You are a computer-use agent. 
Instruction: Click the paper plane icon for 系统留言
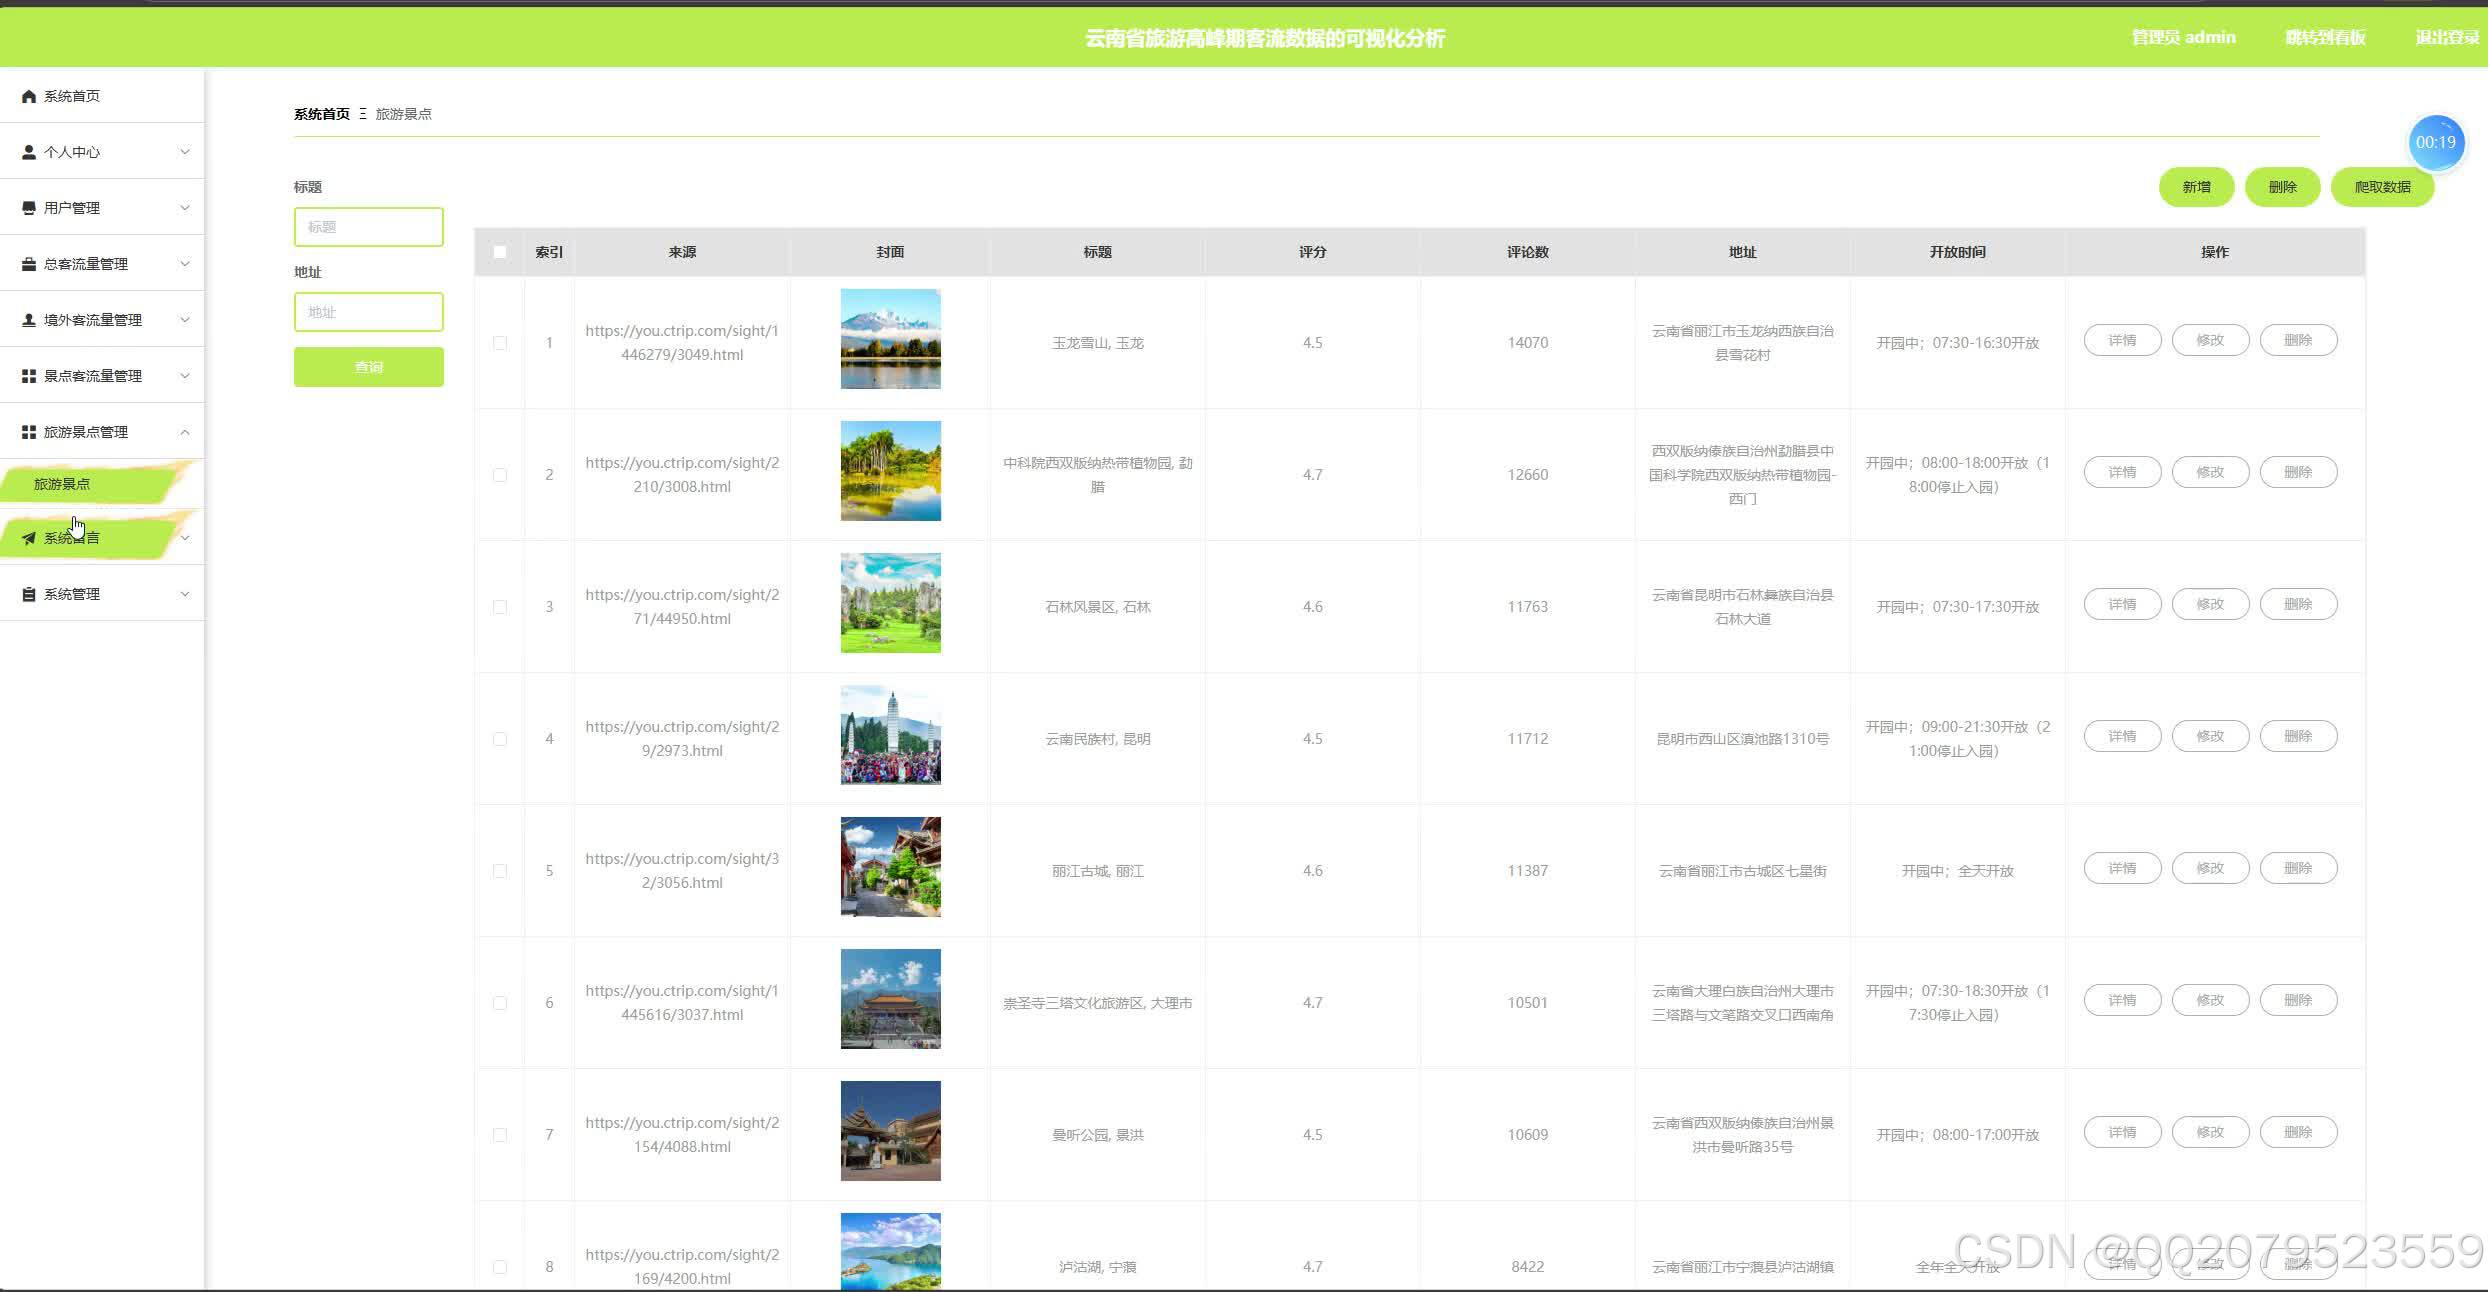tap(29, 538)
